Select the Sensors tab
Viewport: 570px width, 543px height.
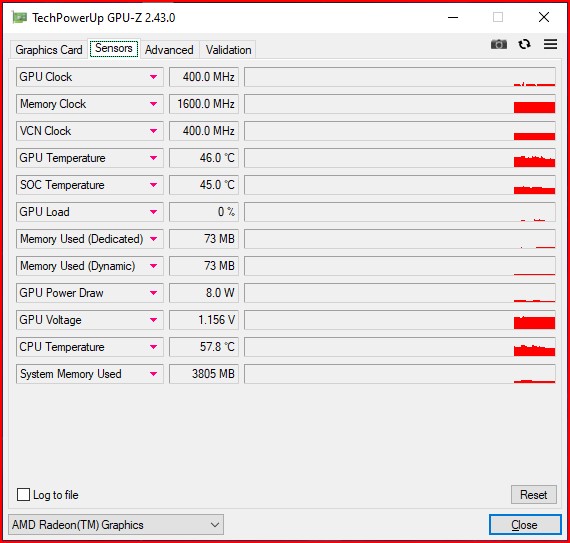pyautogui.click(x=114, y=48)
